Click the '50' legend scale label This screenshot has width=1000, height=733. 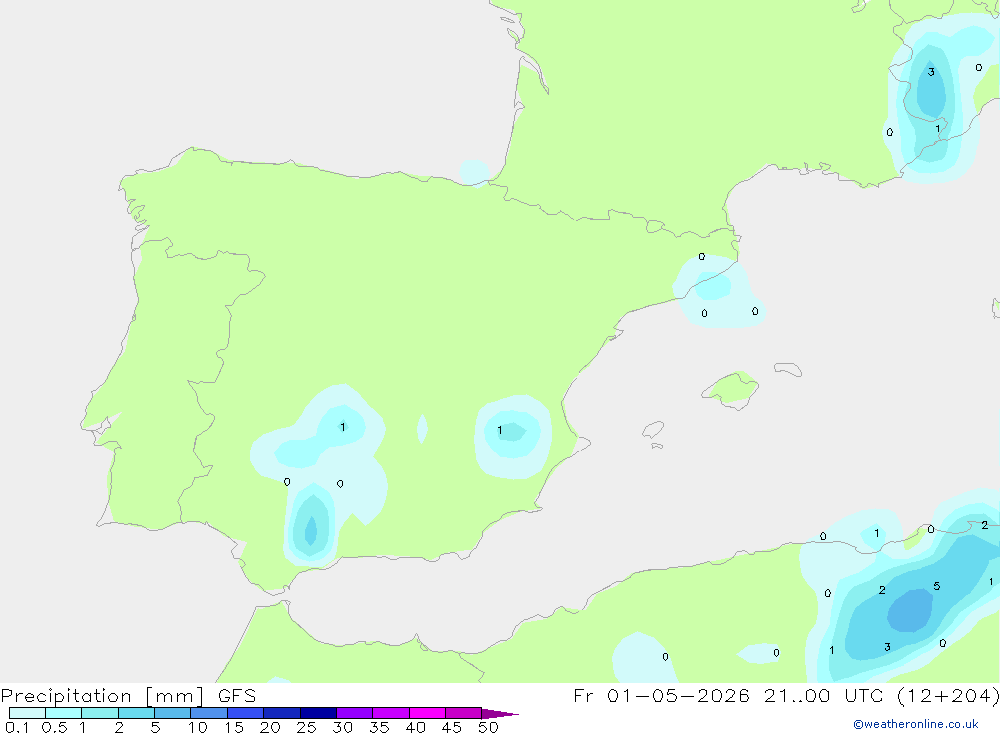(488, 727)
